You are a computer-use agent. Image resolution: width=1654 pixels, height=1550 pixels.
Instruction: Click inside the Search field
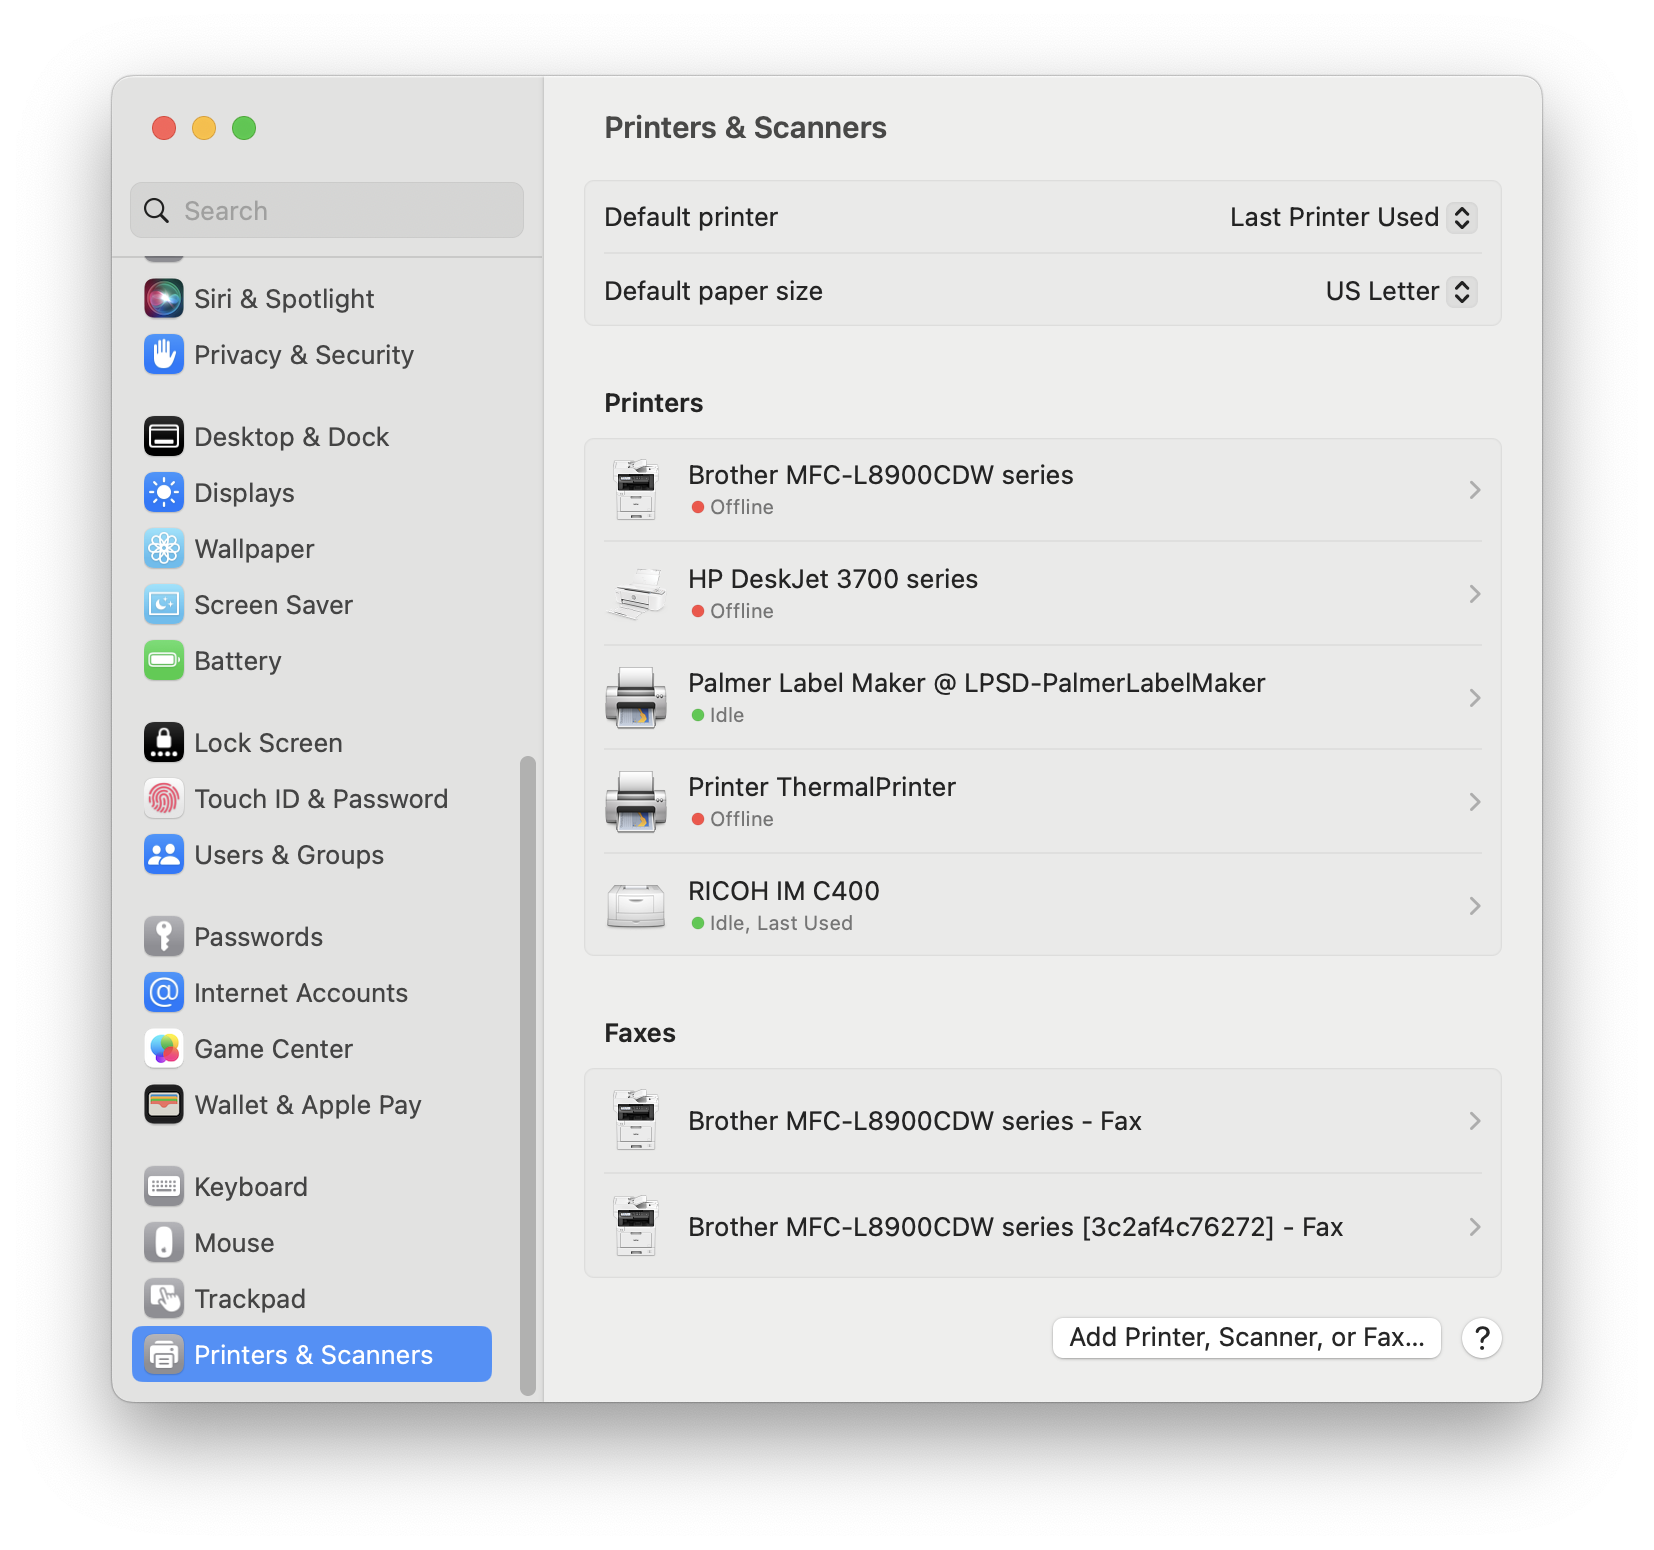[x=326, y=210]
